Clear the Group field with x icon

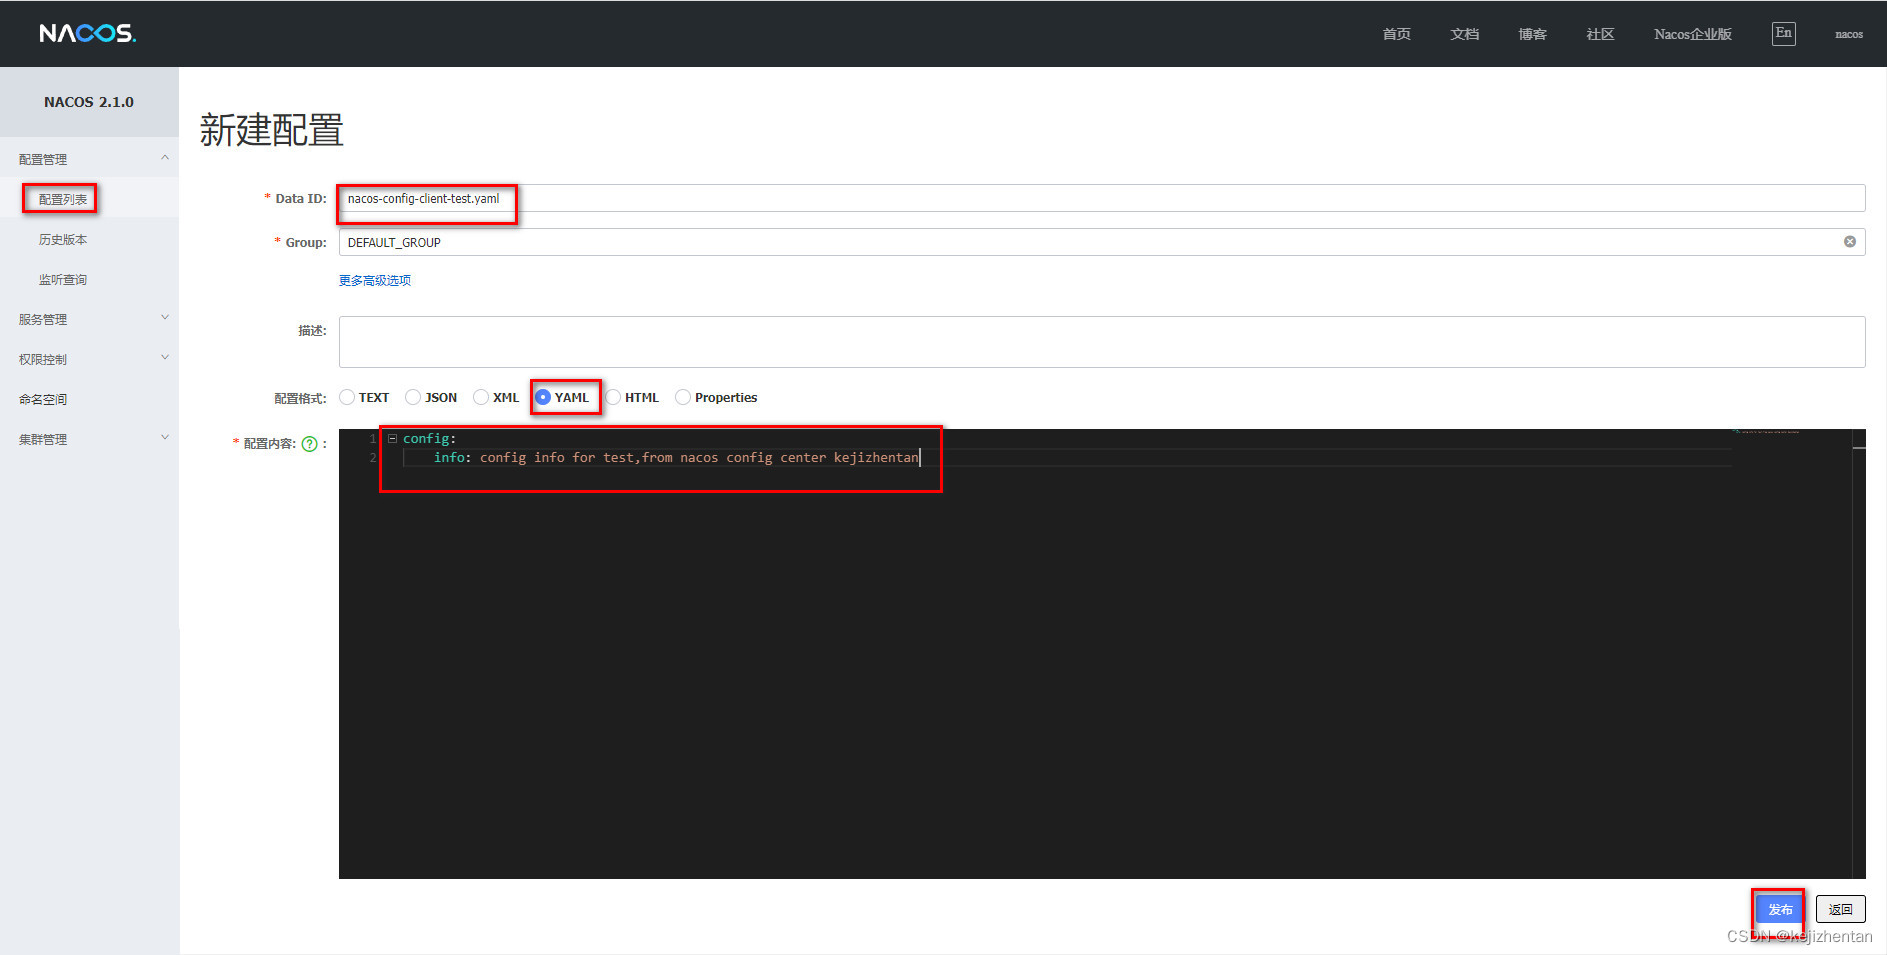(x=1849, y=242)
